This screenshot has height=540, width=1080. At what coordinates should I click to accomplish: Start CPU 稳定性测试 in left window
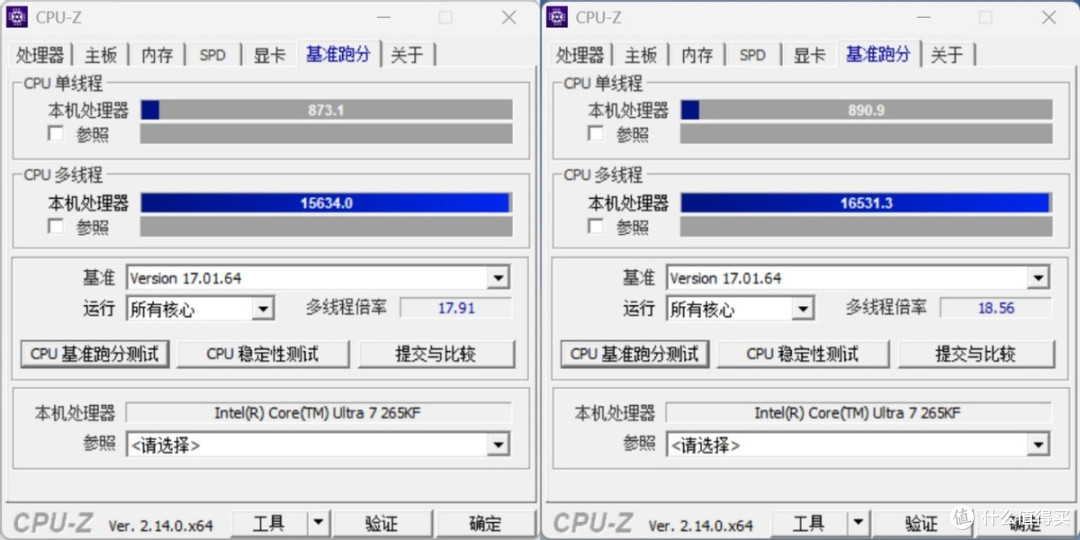click(x=263, y=354)
